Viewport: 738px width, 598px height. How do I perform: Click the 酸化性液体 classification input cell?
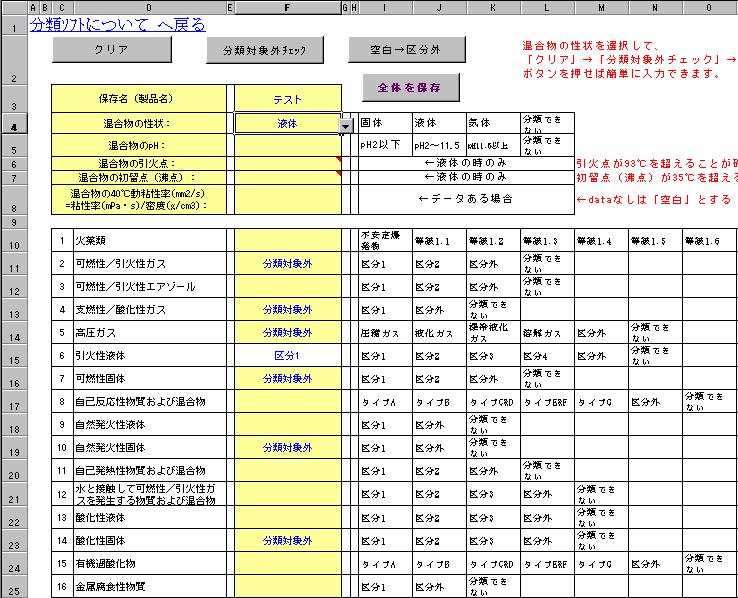point(288,518)
